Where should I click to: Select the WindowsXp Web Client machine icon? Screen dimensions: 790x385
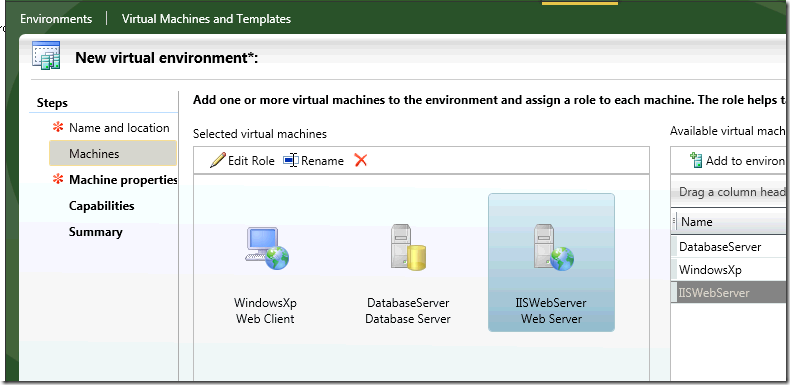(x=267, y=248)
